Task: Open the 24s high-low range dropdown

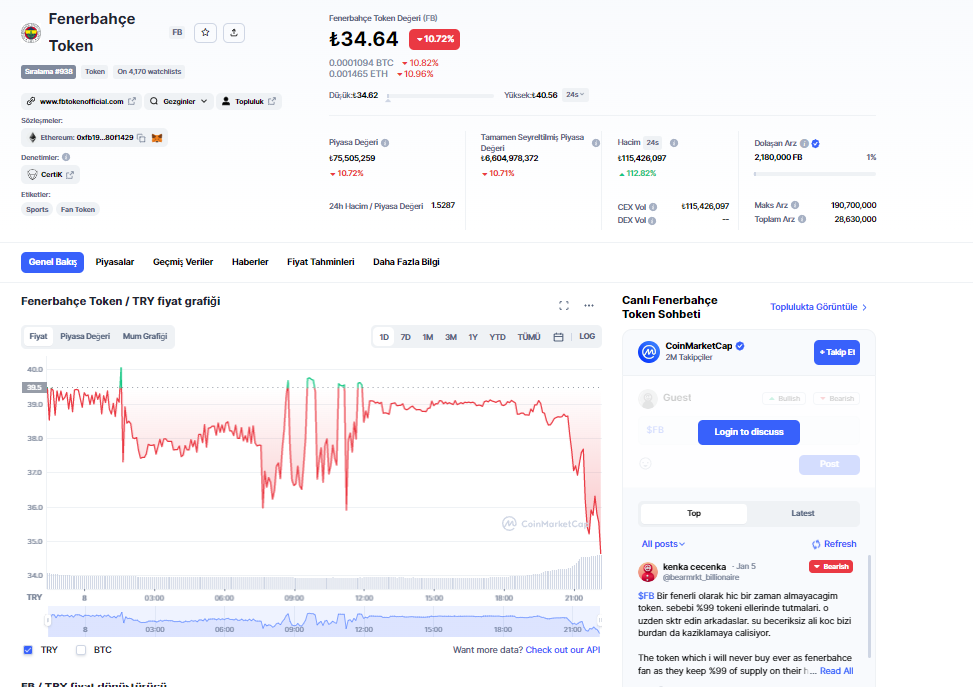Action: pos(575,95)
